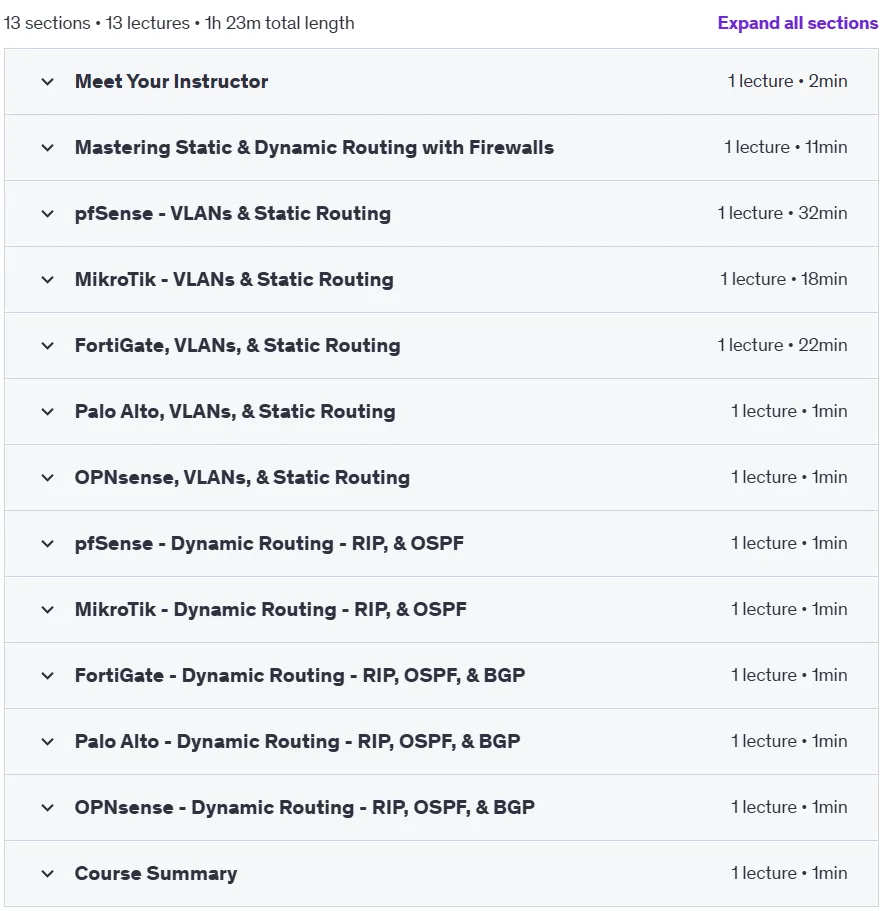Open Palo Alto, VLANs, & Static Routing title
882x911 pixels.
235,411
